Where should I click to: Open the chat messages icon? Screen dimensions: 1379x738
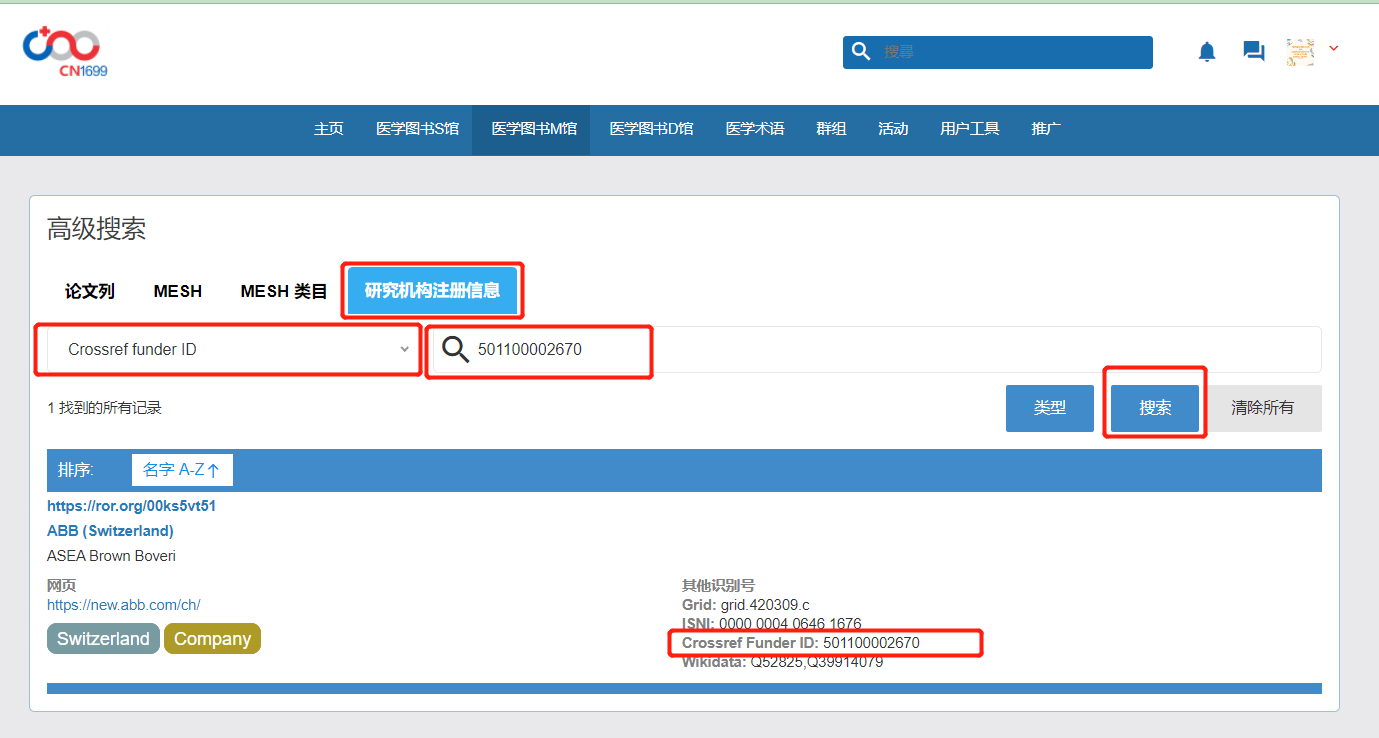click(1253, 52)
